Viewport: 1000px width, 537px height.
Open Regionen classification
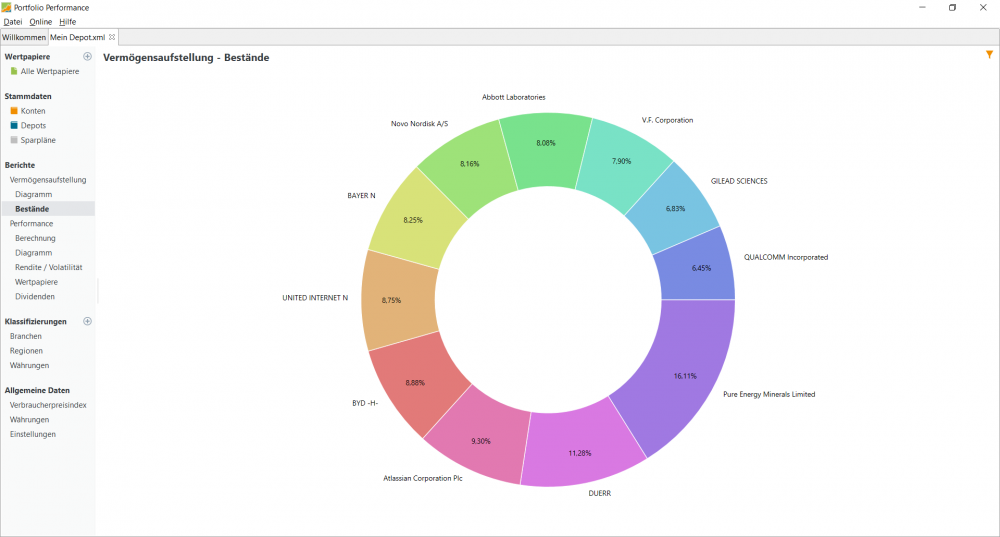pos(26,351)
